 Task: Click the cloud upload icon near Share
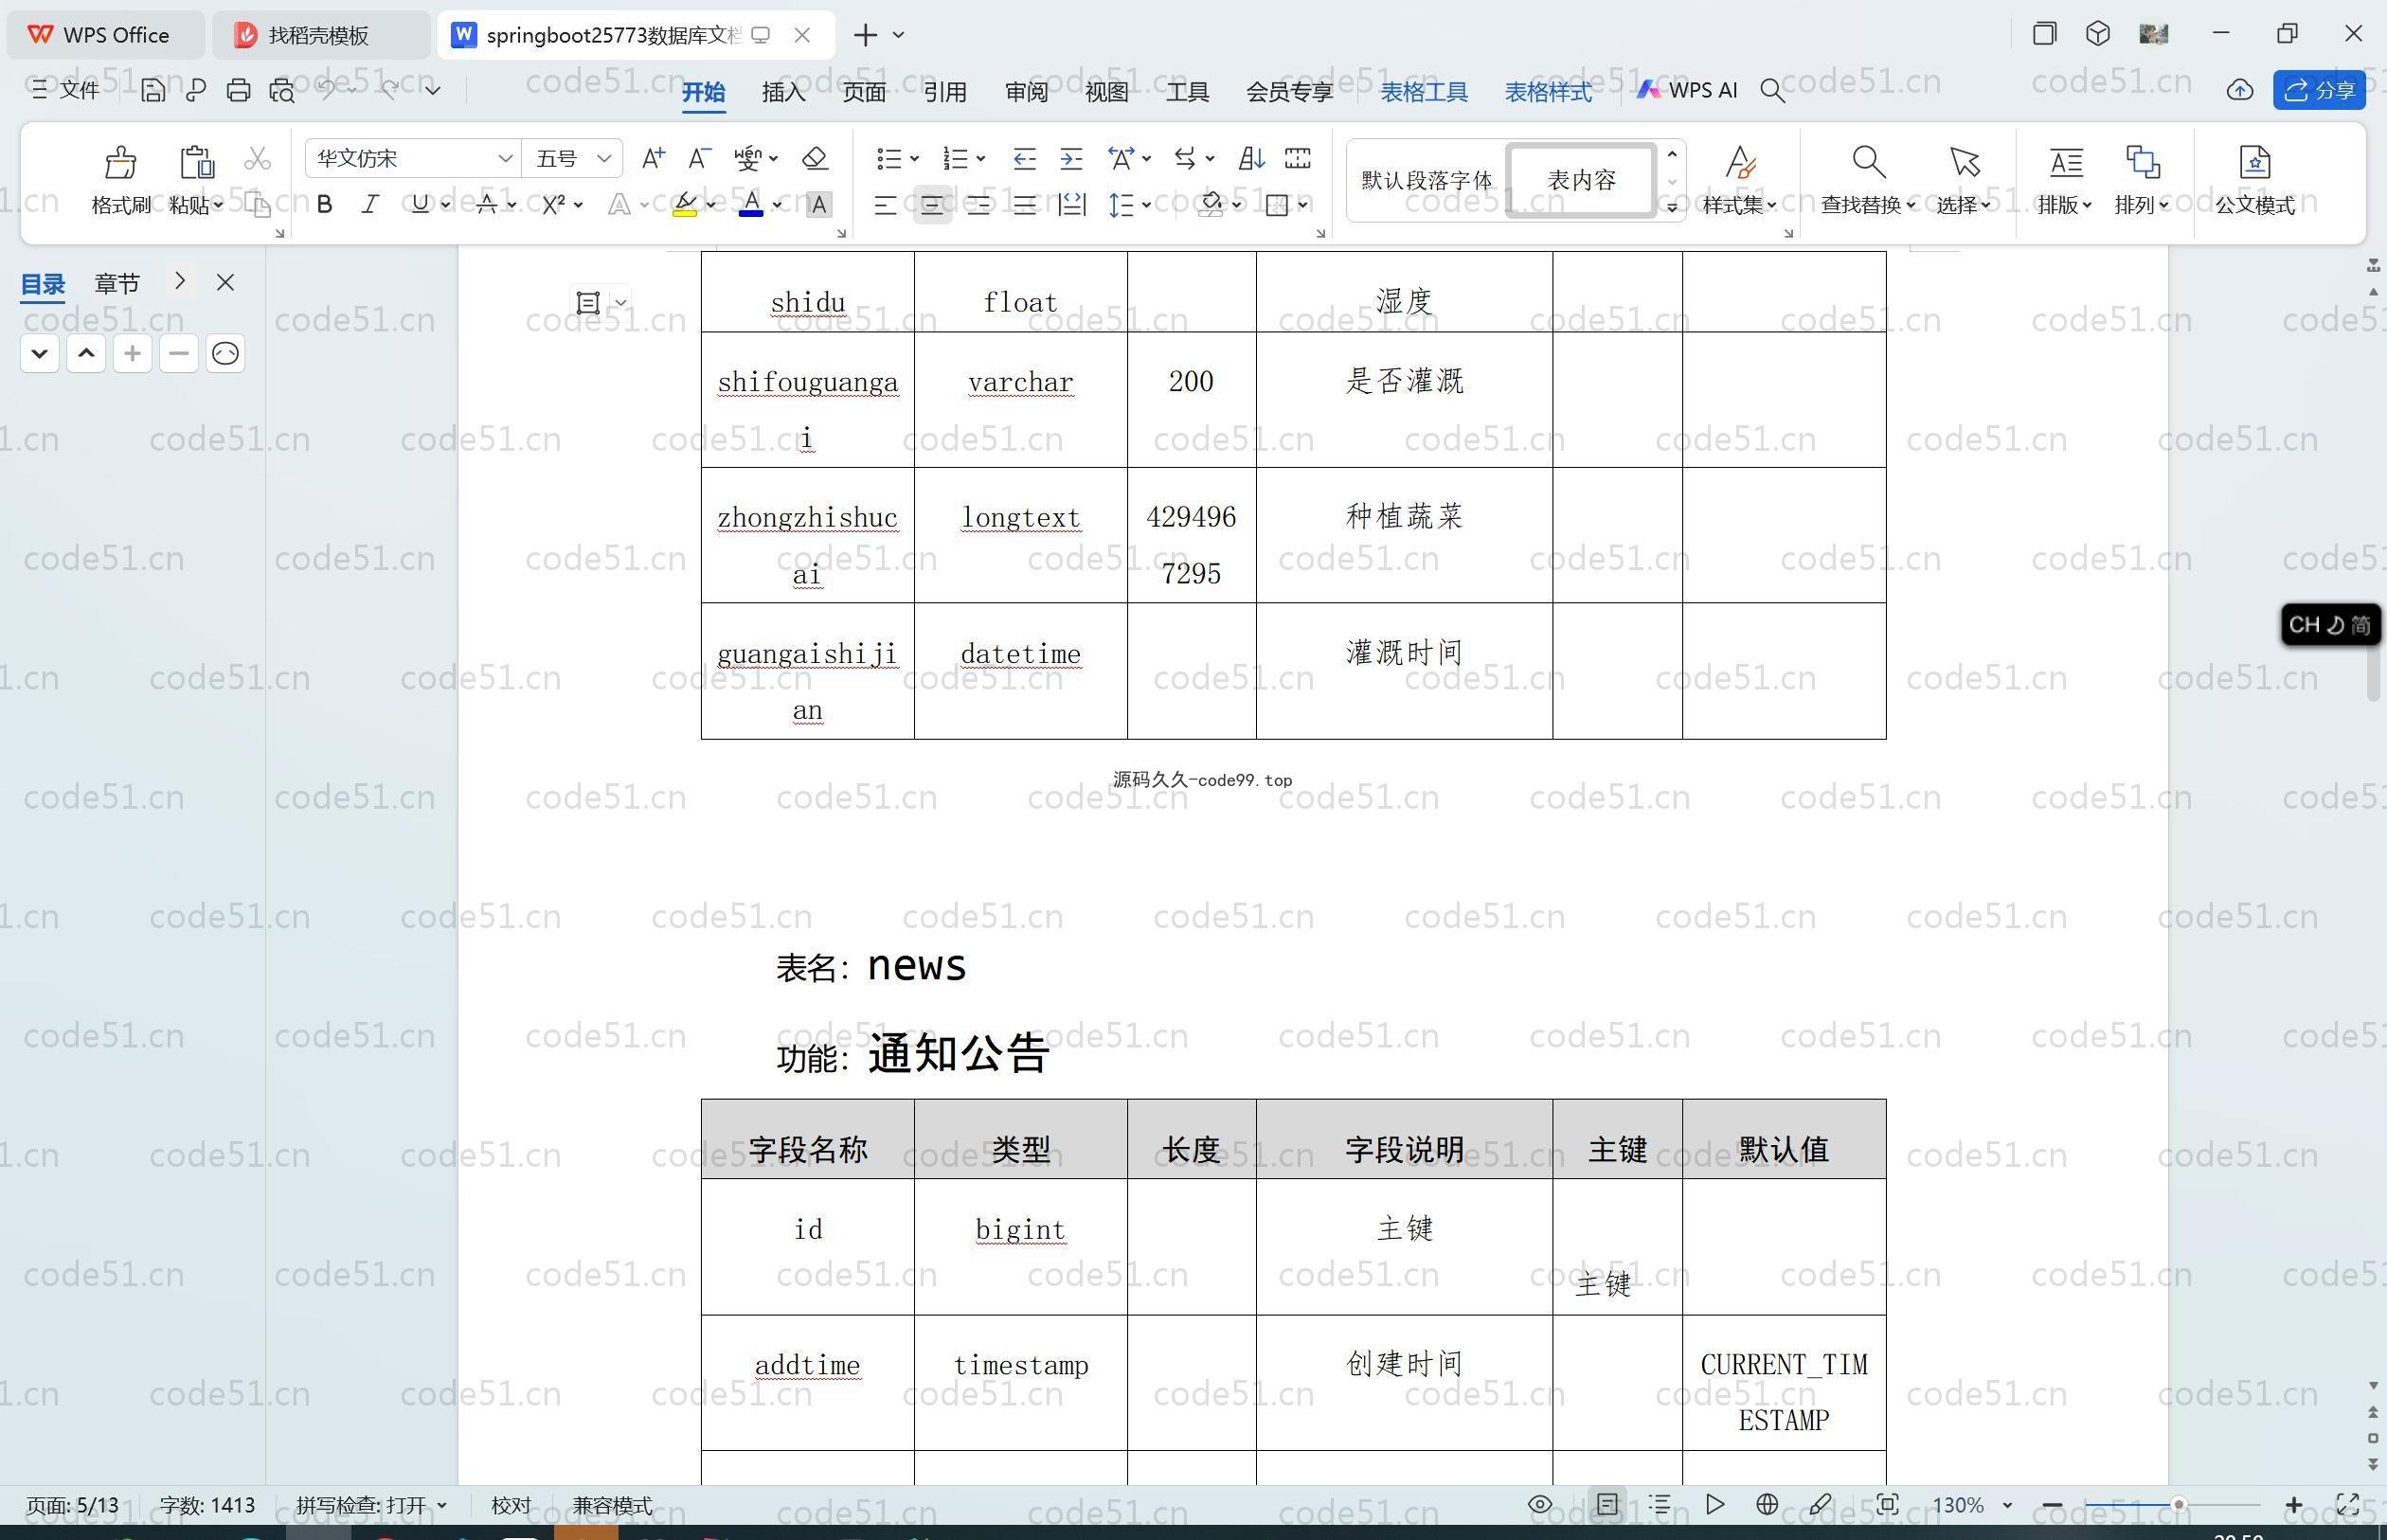pos(2239,91)
